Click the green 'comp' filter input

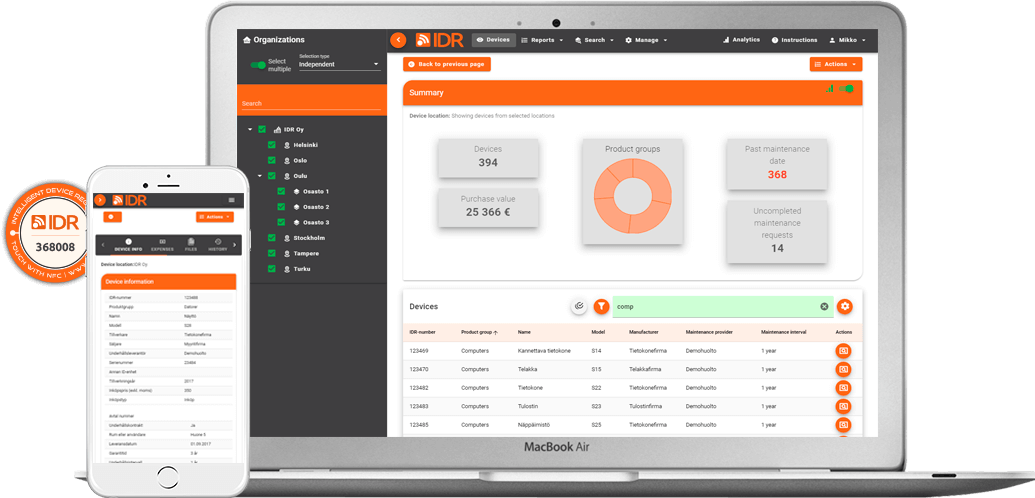click(x=723, y=306)
